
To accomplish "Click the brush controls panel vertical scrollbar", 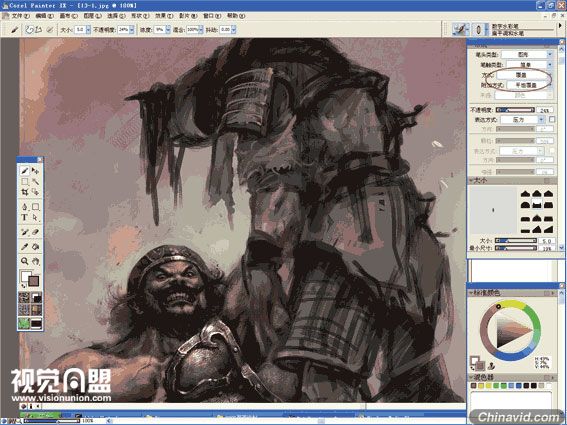I will coord(562,148).
